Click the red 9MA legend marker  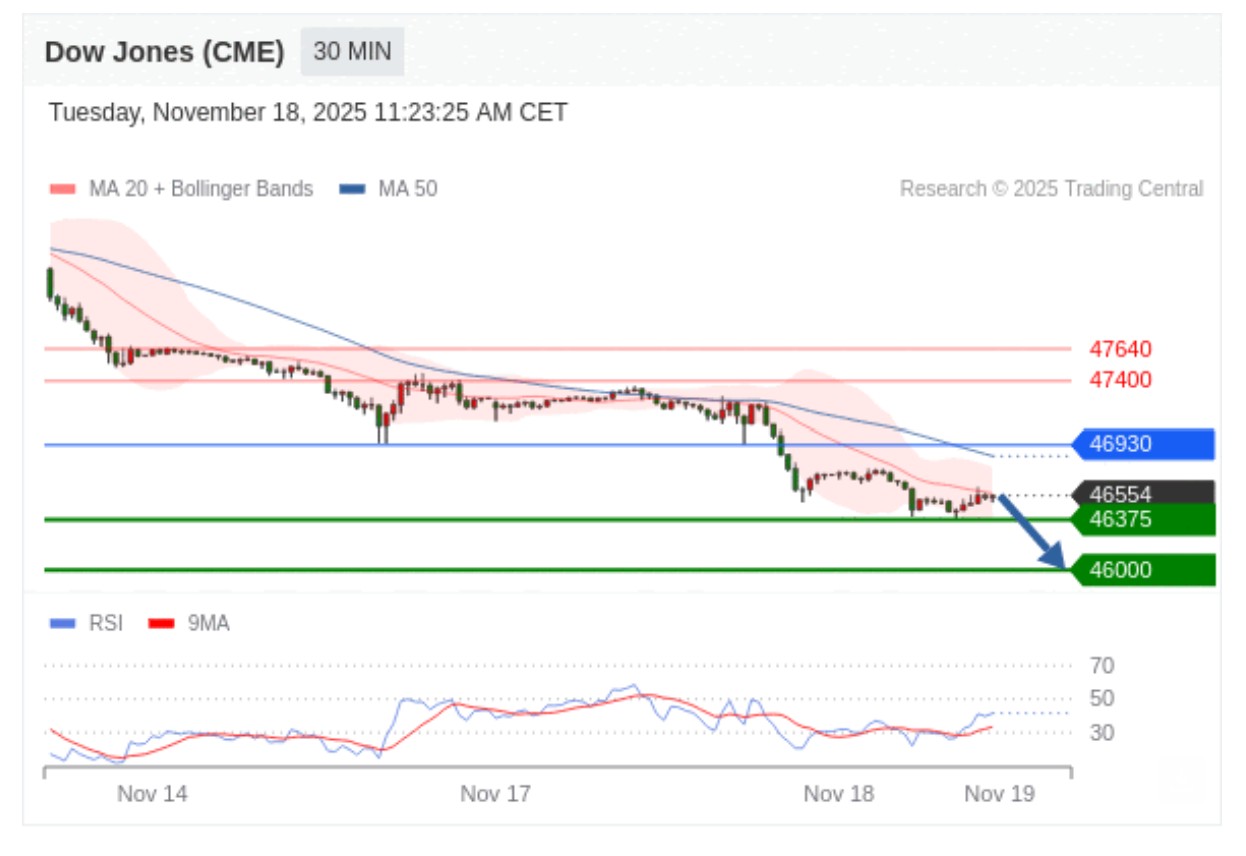(161, 624)
